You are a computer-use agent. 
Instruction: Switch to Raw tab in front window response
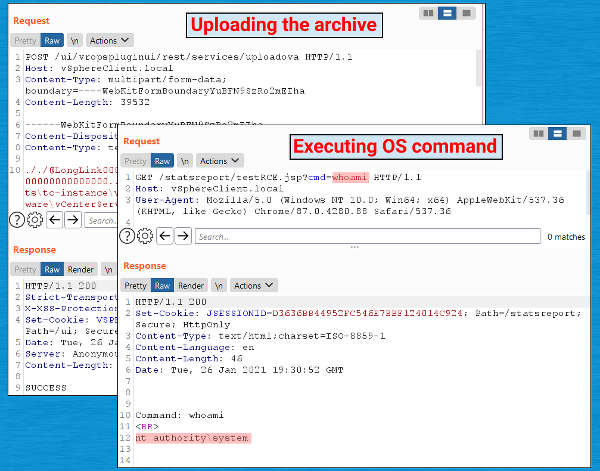(162, 285)
